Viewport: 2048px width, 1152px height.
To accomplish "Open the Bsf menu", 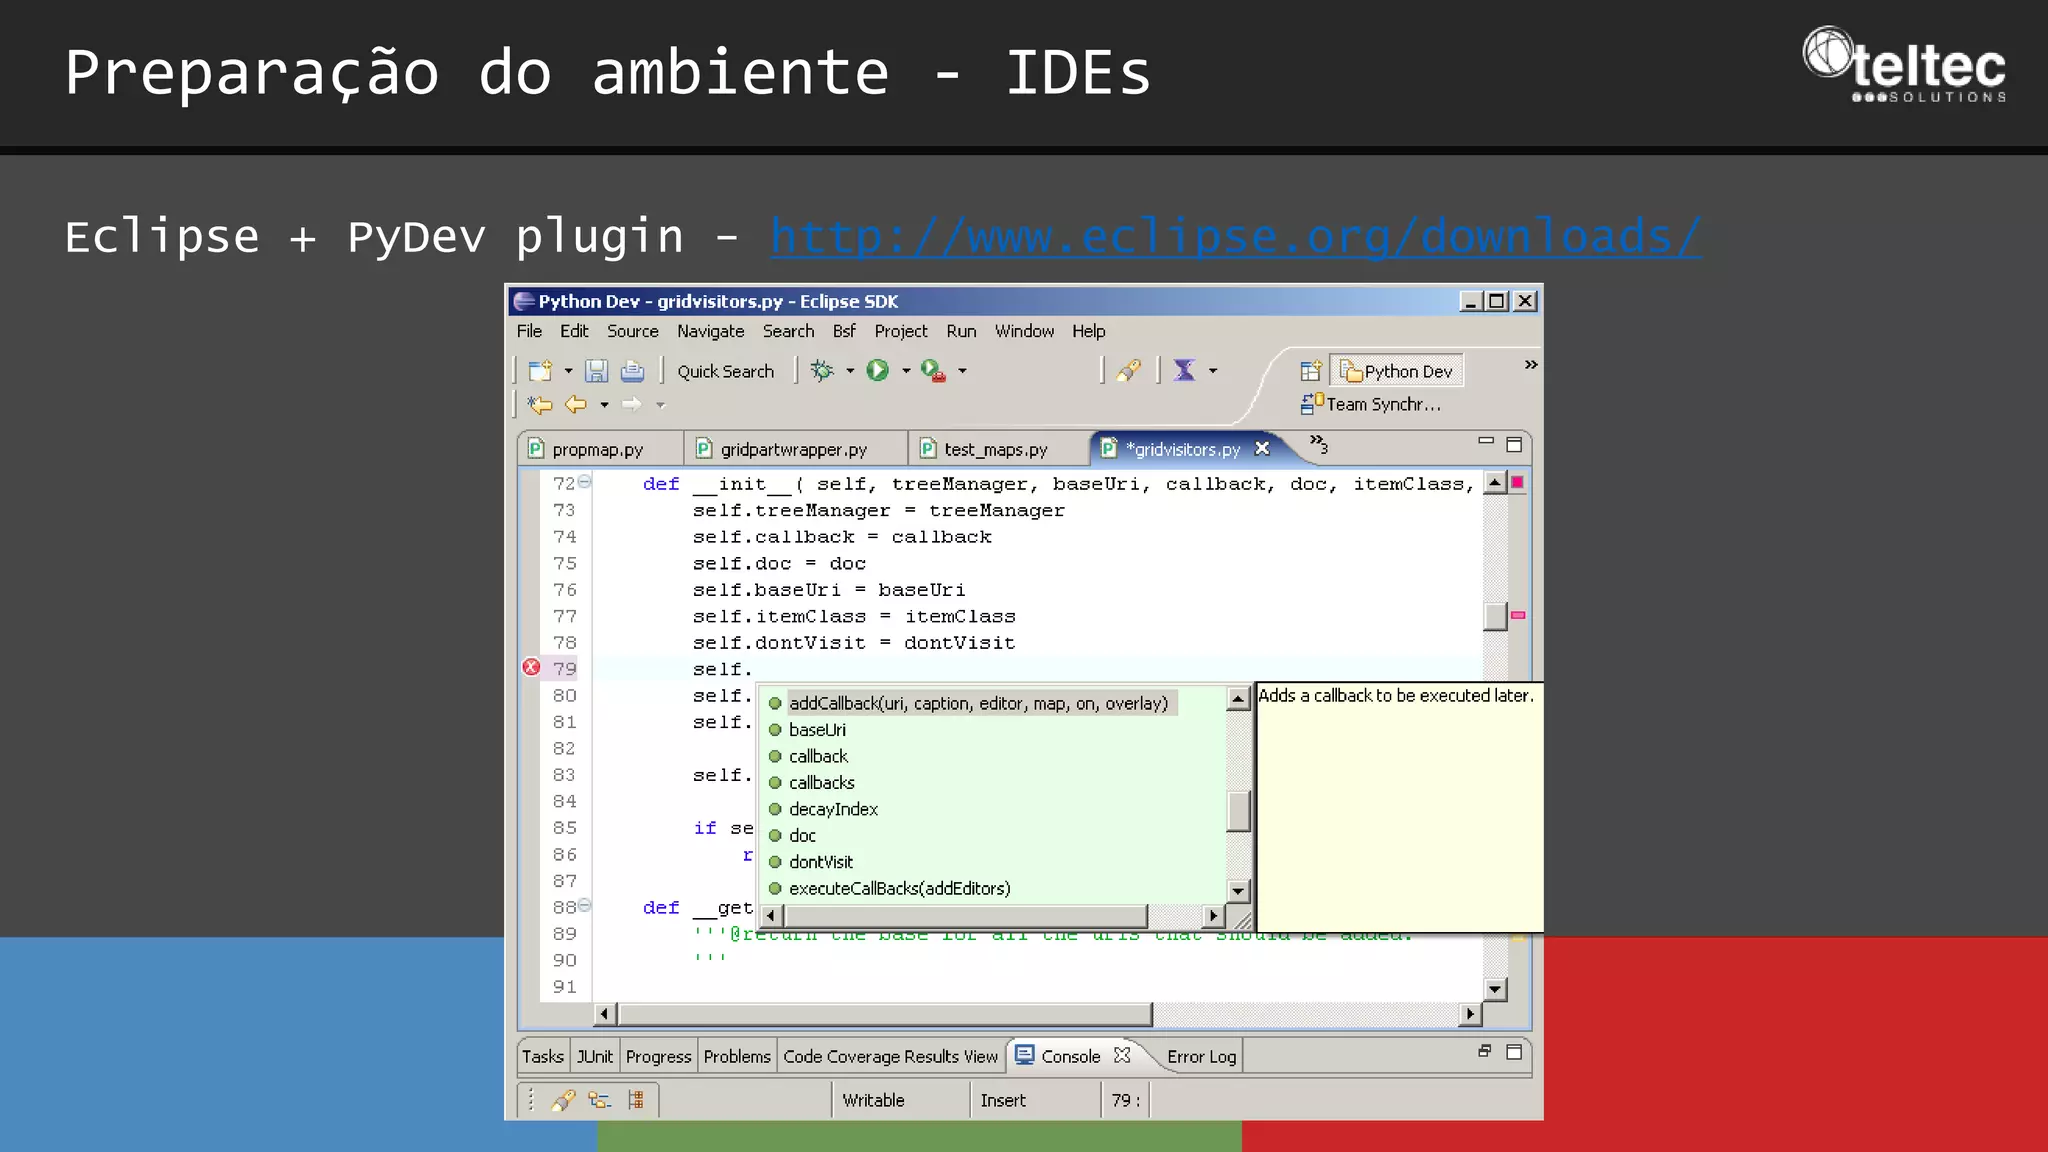I will tap(845, 331).
